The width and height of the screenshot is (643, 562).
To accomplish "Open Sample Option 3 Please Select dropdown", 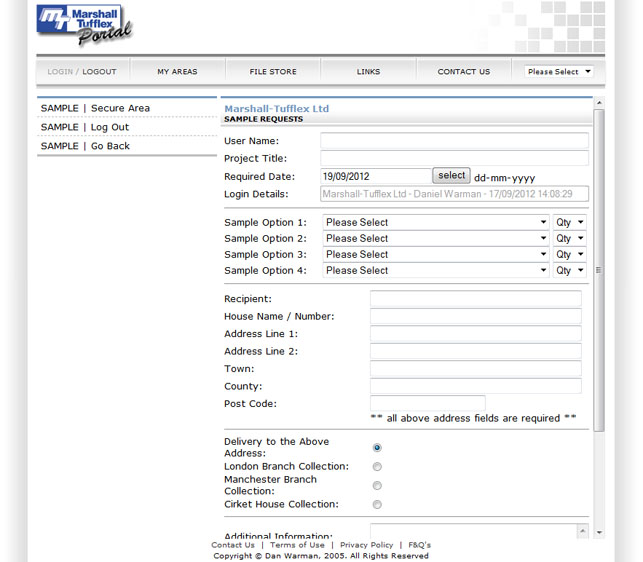I will point(436,254).
